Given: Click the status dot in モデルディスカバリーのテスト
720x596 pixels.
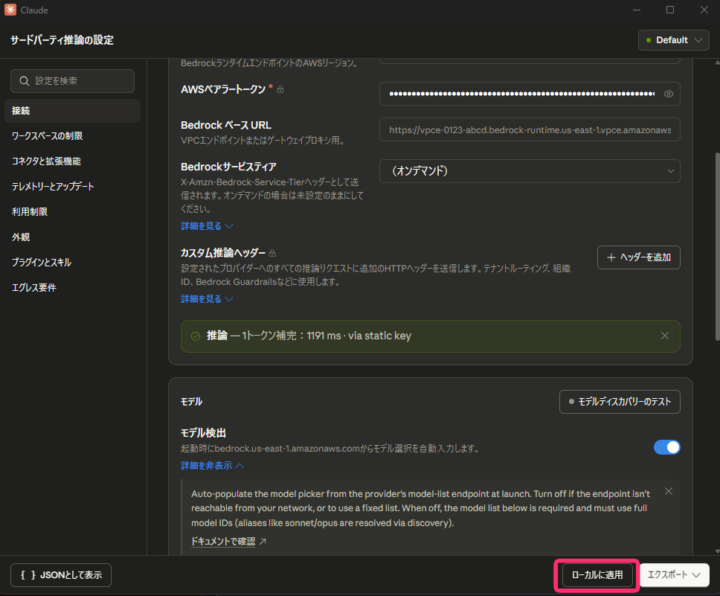Looking at the screenshot, I should tap(571, 402).
